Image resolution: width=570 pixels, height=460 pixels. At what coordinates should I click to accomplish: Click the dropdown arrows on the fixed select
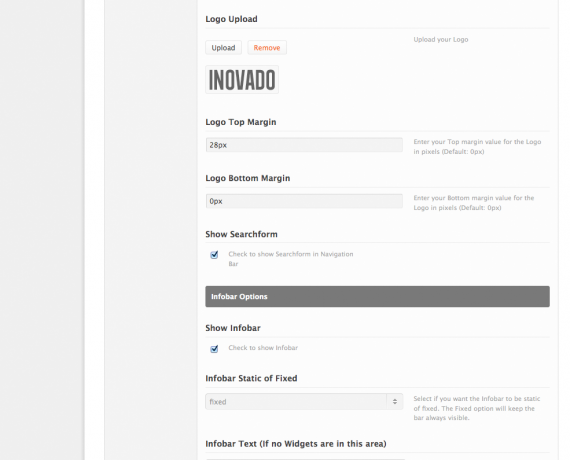click(395, 401)
